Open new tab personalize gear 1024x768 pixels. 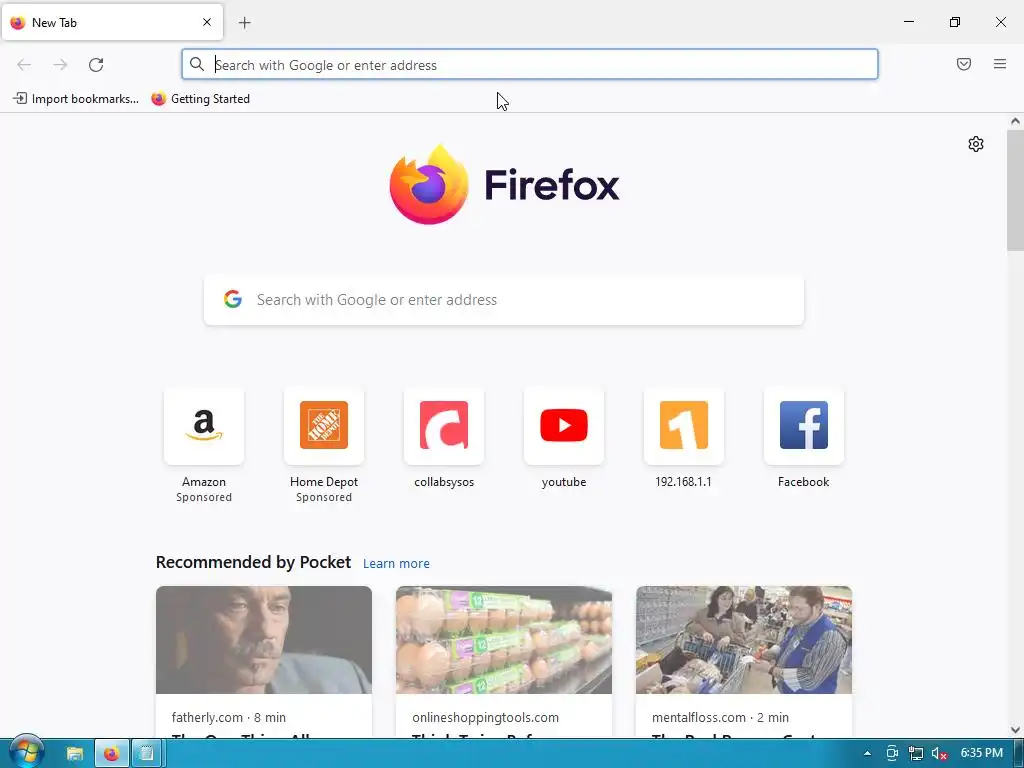pos(976,144)
